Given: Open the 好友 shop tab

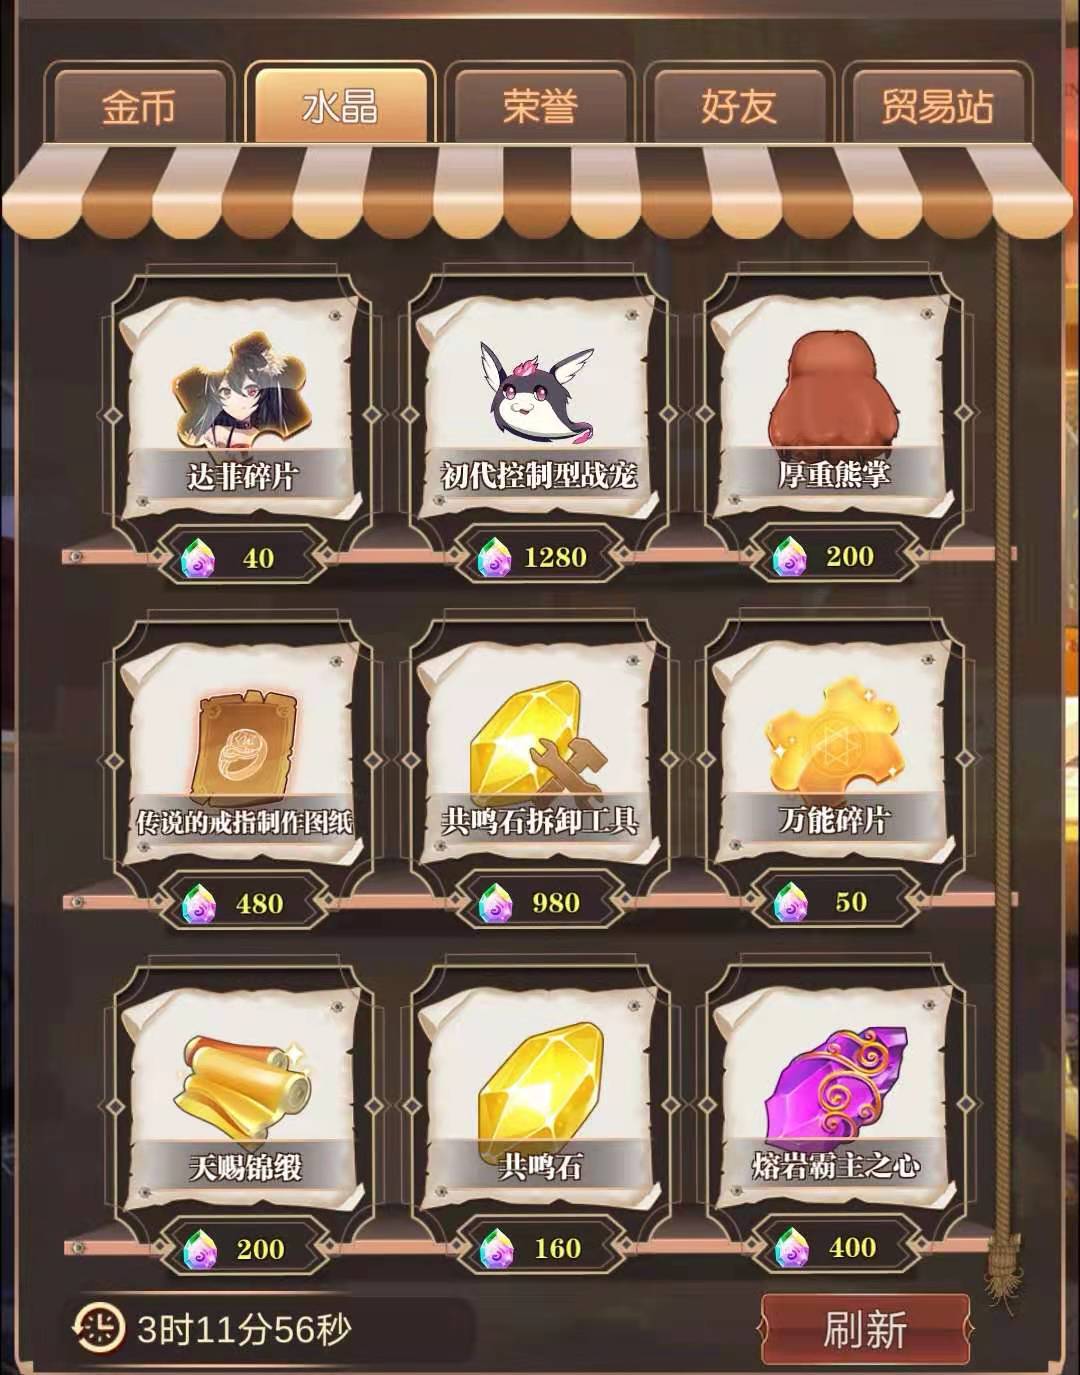Looking at the screenshot, I should coord(738,104).
